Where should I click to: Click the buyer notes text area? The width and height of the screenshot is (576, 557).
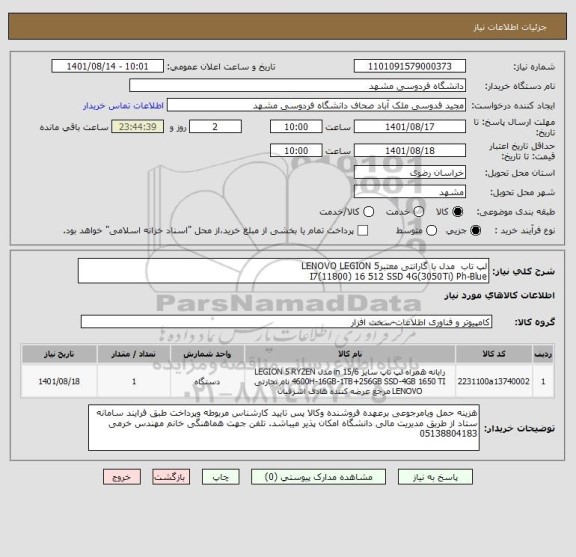click(284, 428)
